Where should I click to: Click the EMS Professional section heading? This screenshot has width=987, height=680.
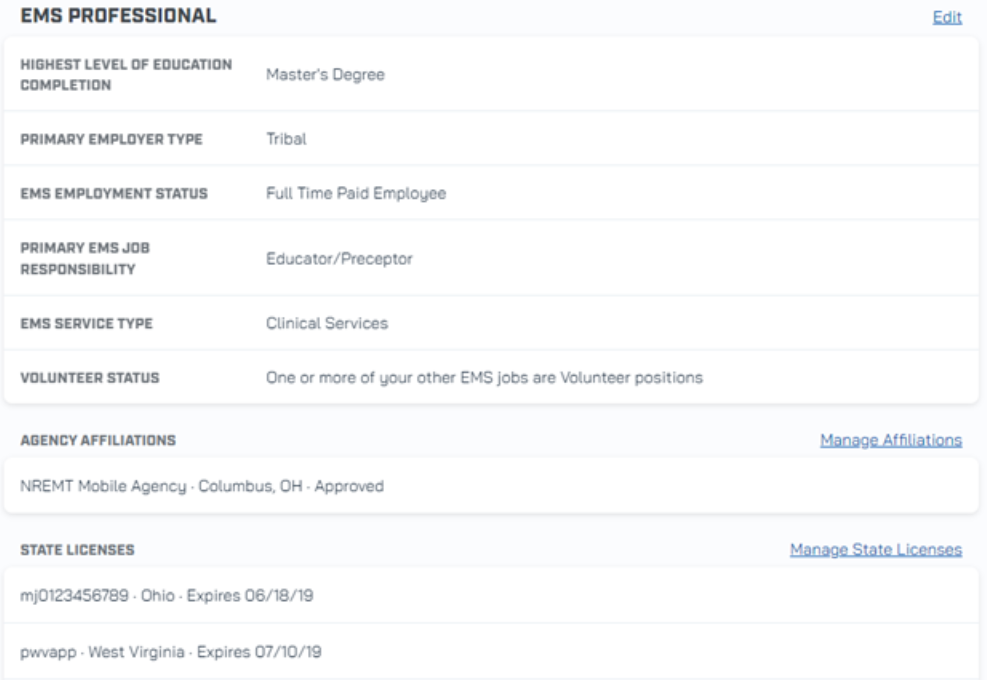pyautogui.click(x=118, y=16)
